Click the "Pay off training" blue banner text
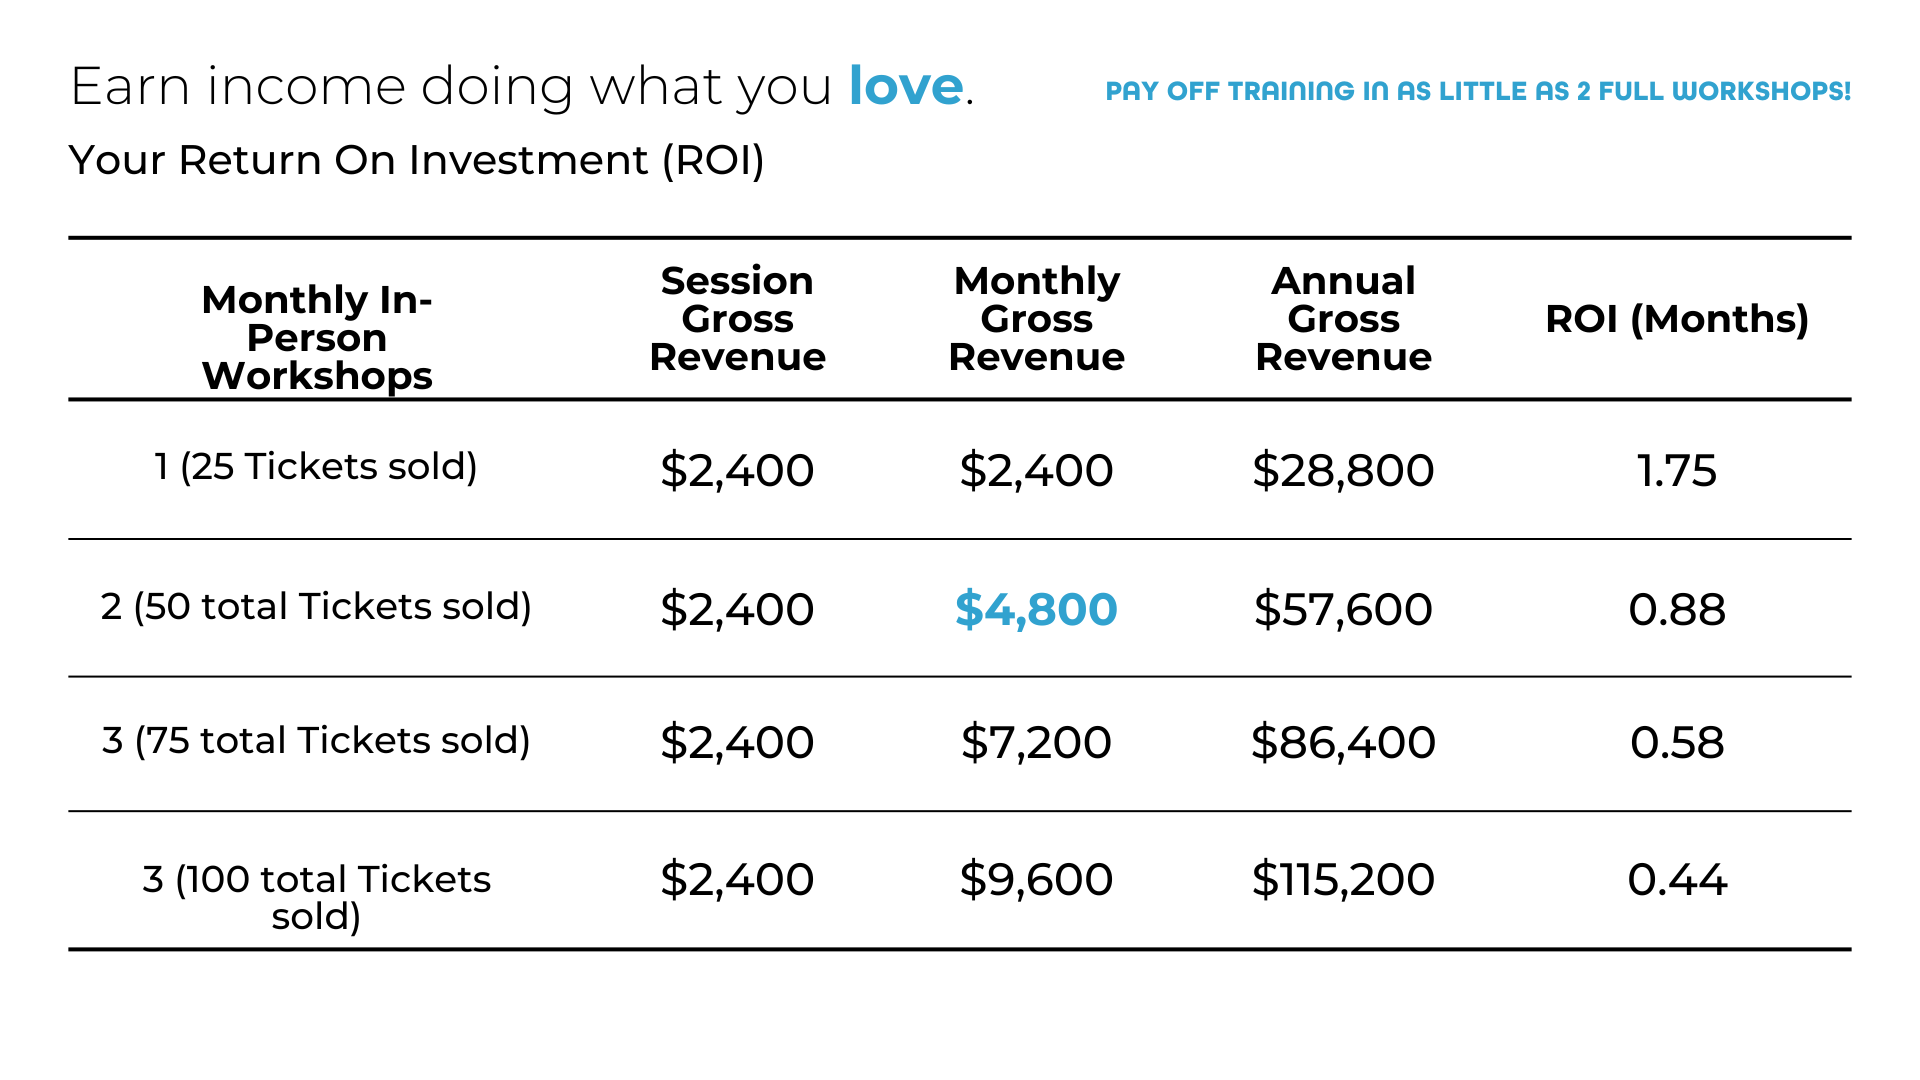Image resolution: width=1920 pixels, height=1080 pixels. click(1477, 91)
